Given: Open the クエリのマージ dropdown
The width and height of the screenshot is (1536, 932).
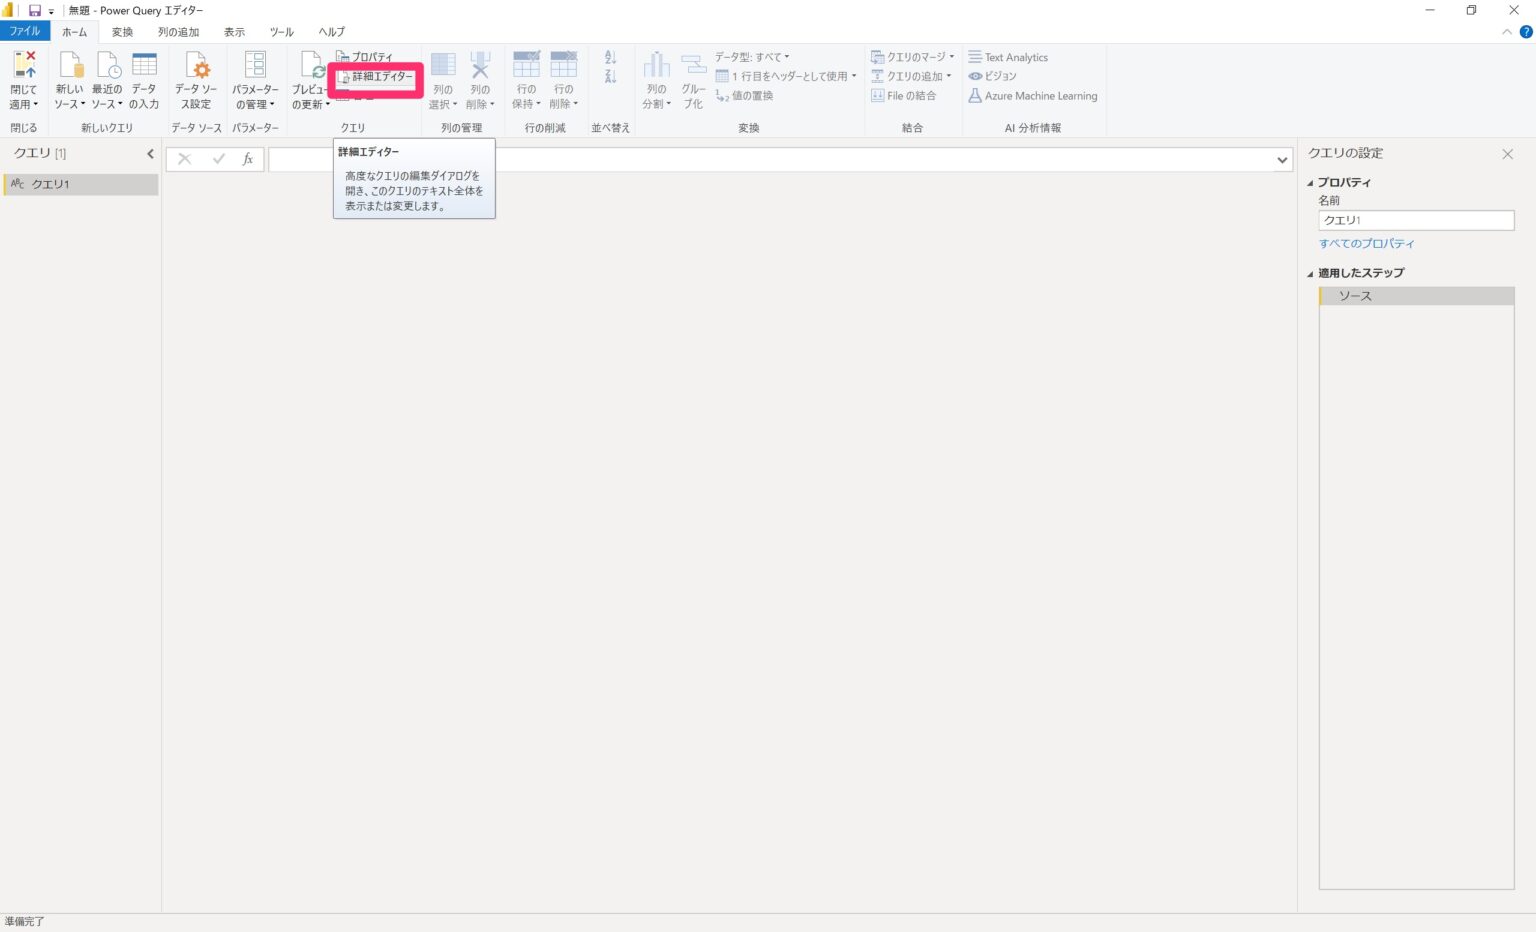Looking at the screenshot, I should coord(911,57).
